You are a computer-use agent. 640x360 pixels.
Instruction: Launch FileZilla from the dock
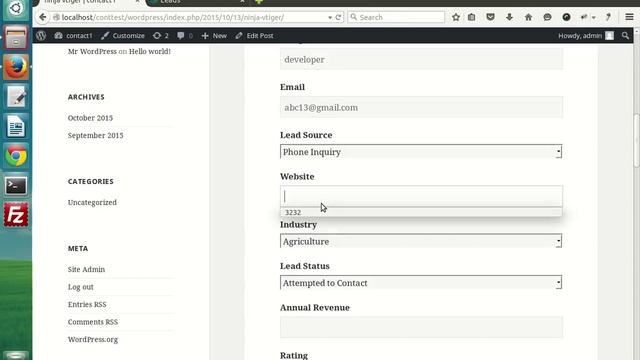16,215
